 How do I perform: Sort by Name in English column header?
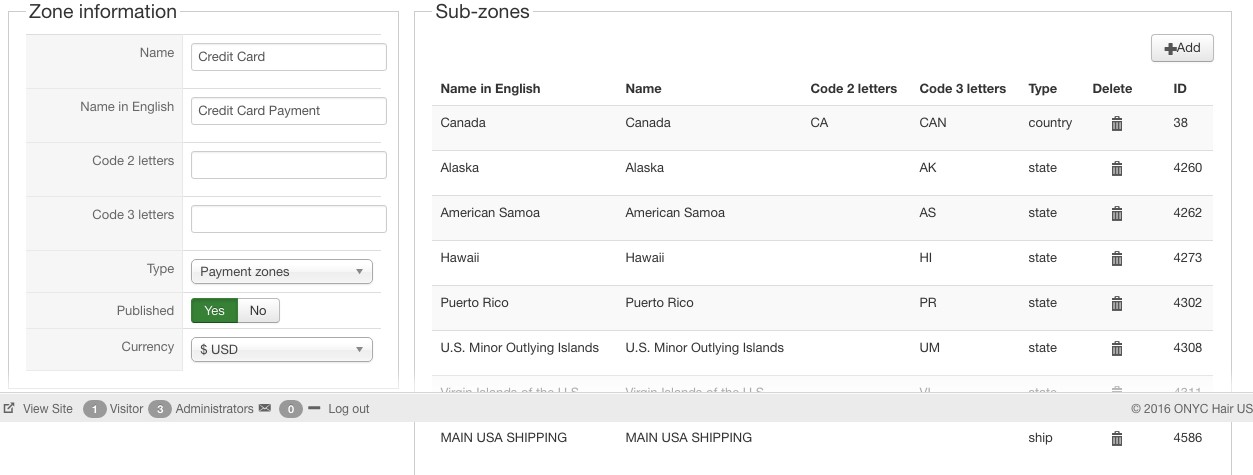(490, 89)
